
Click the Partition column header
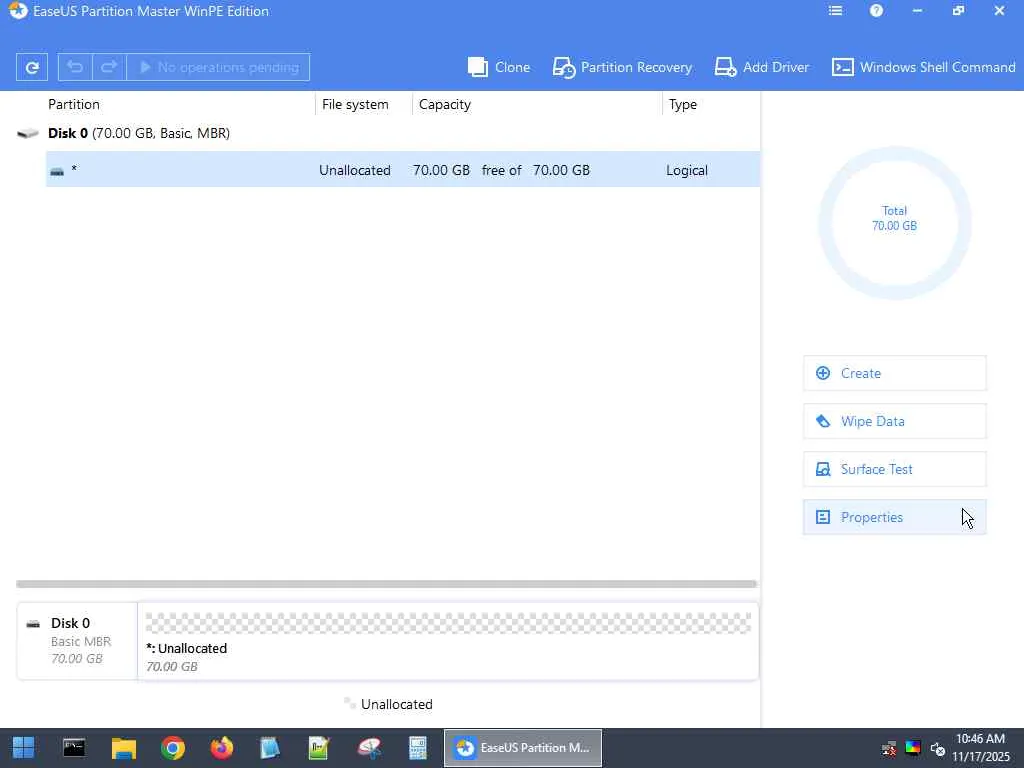[74, 104]
